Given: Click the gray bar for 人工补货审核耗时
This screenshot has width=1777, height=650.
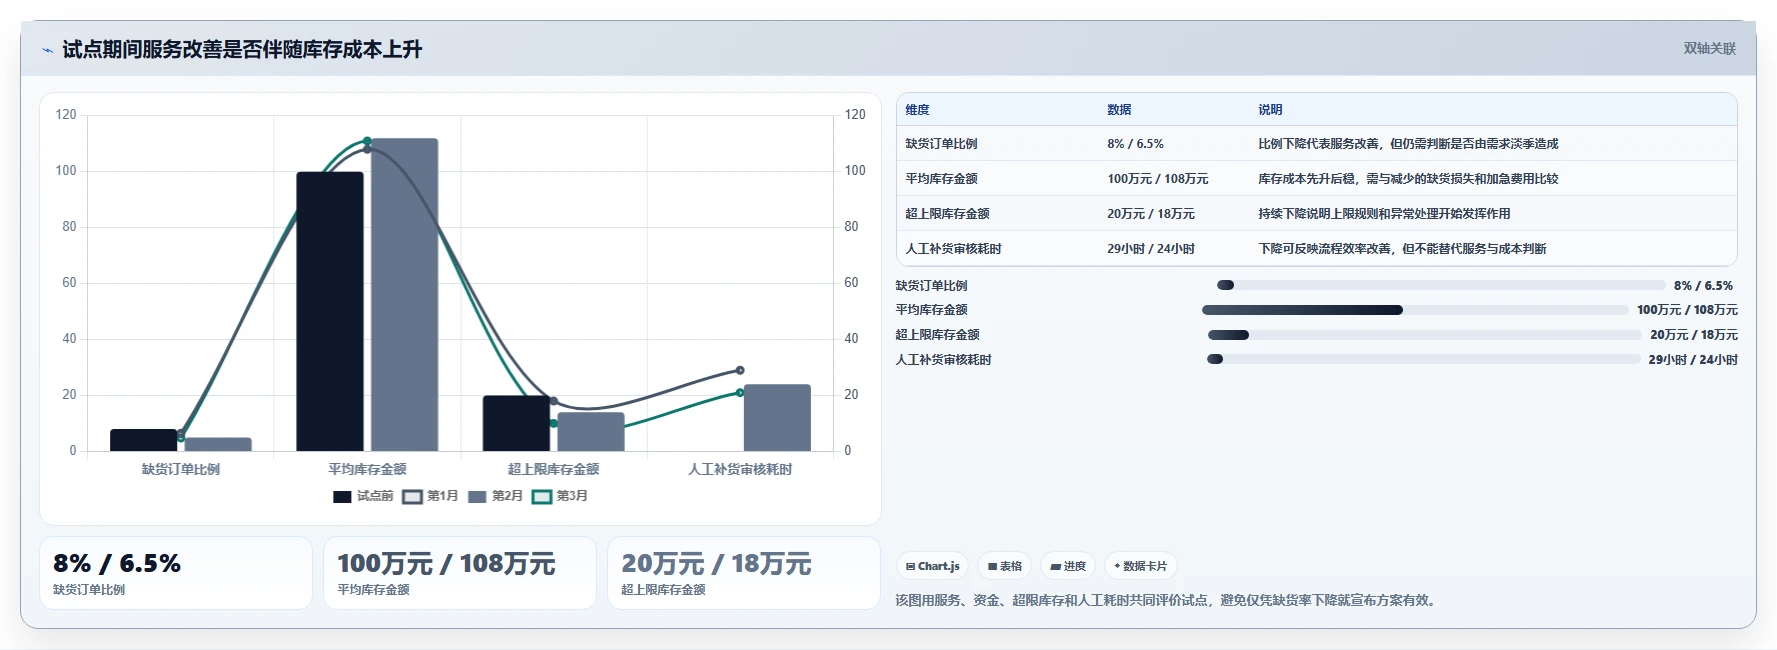Looking at the screenshot, I should [777, 417].
